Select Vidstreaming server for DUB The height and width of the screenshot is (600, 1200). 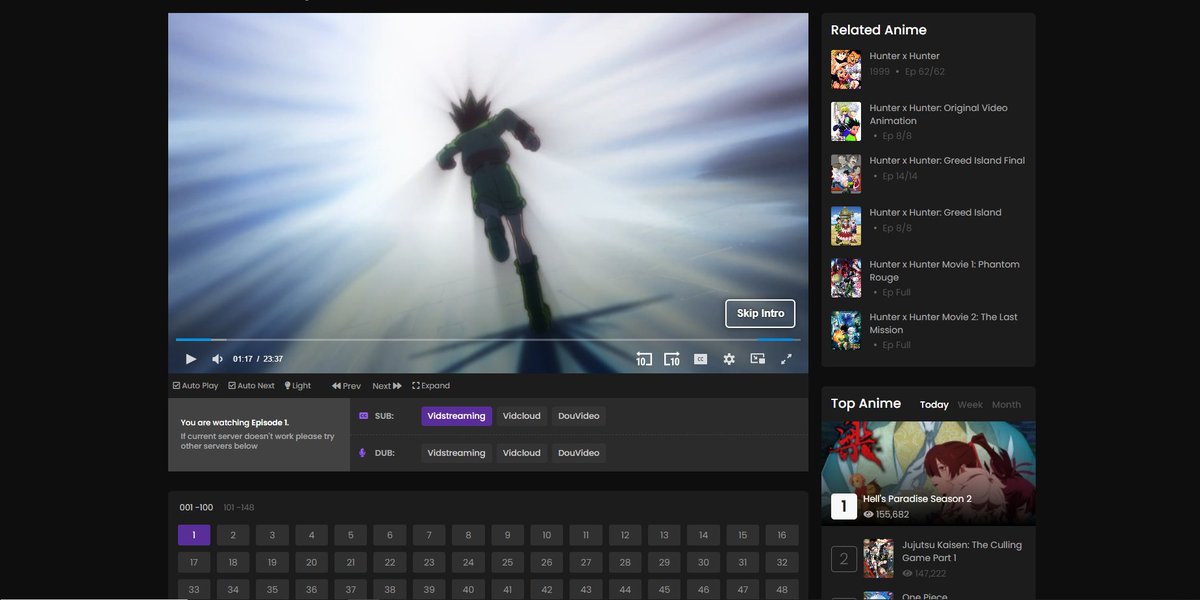click(456, 453)
